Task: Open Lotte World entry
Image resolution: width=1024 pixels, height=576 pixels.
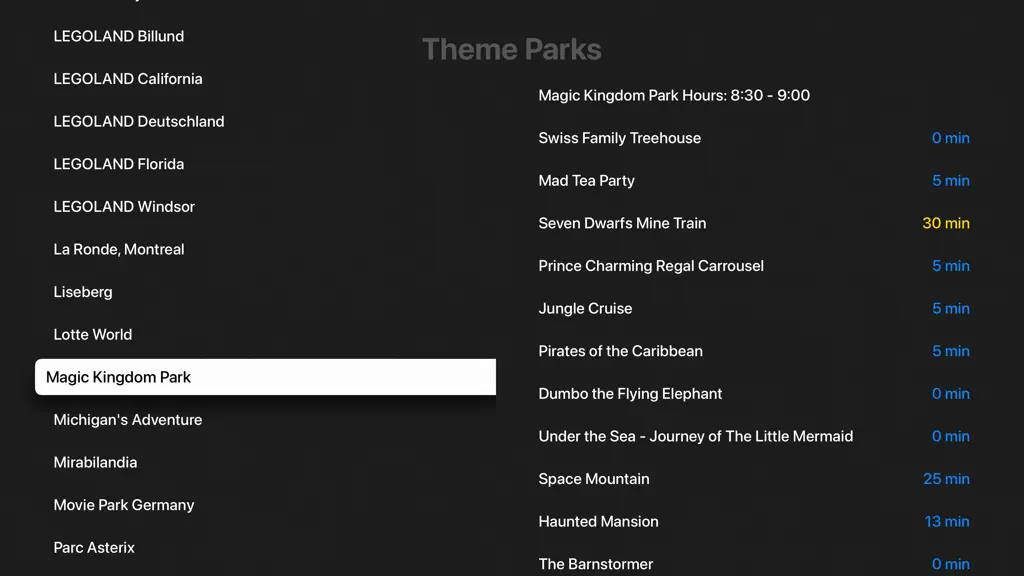Action: (x=265, y=334)
